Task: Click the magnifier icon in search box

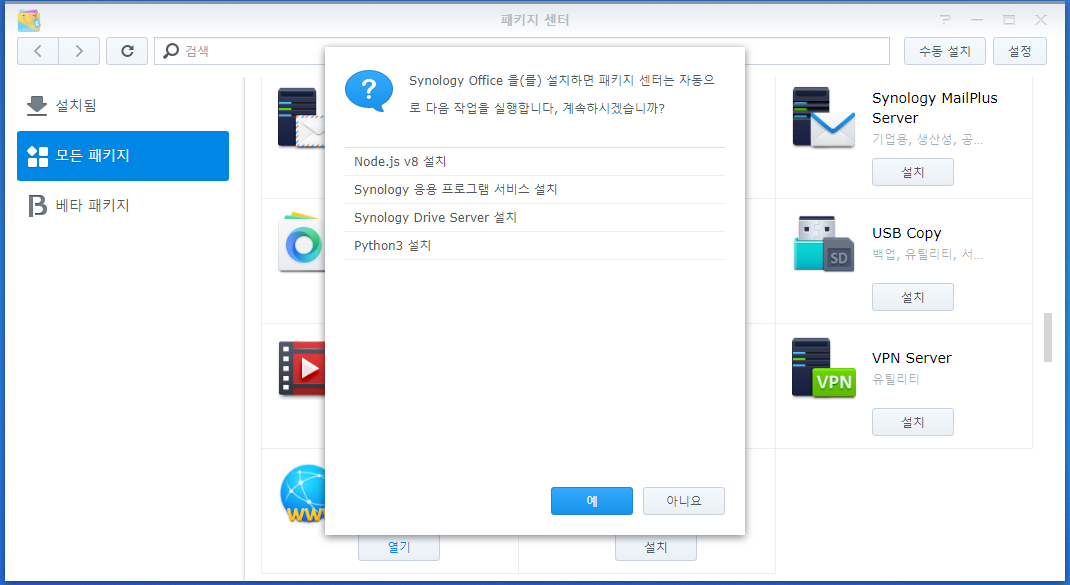Action: tap(171, 51)
